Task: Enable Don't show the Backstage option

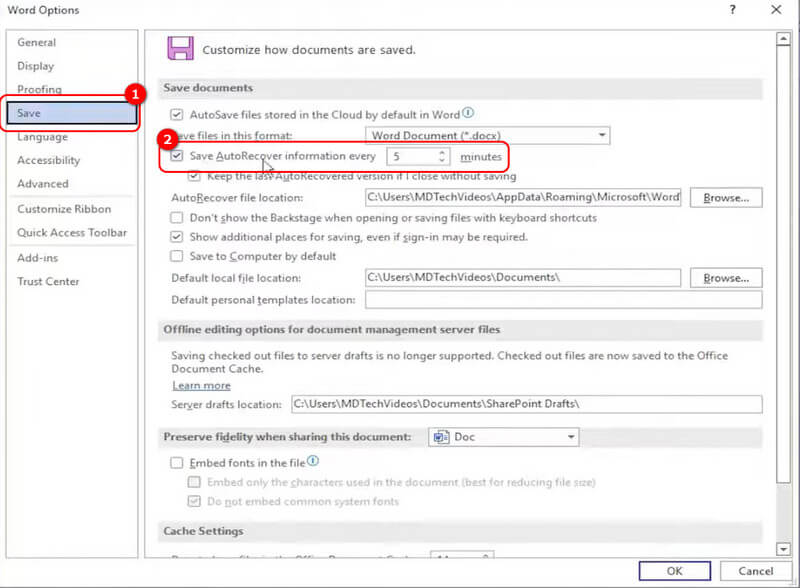Action: 177,218
